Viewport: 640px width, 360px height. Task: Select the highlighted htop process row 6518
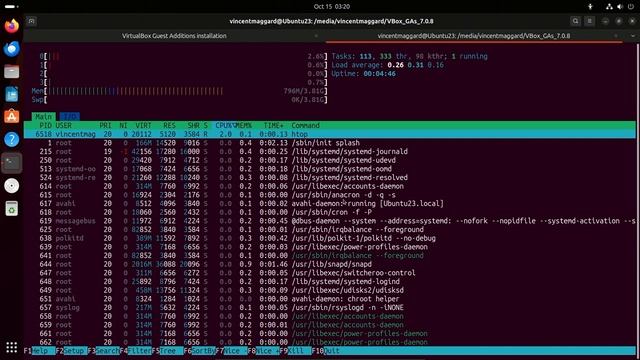(x=329, y=134)
